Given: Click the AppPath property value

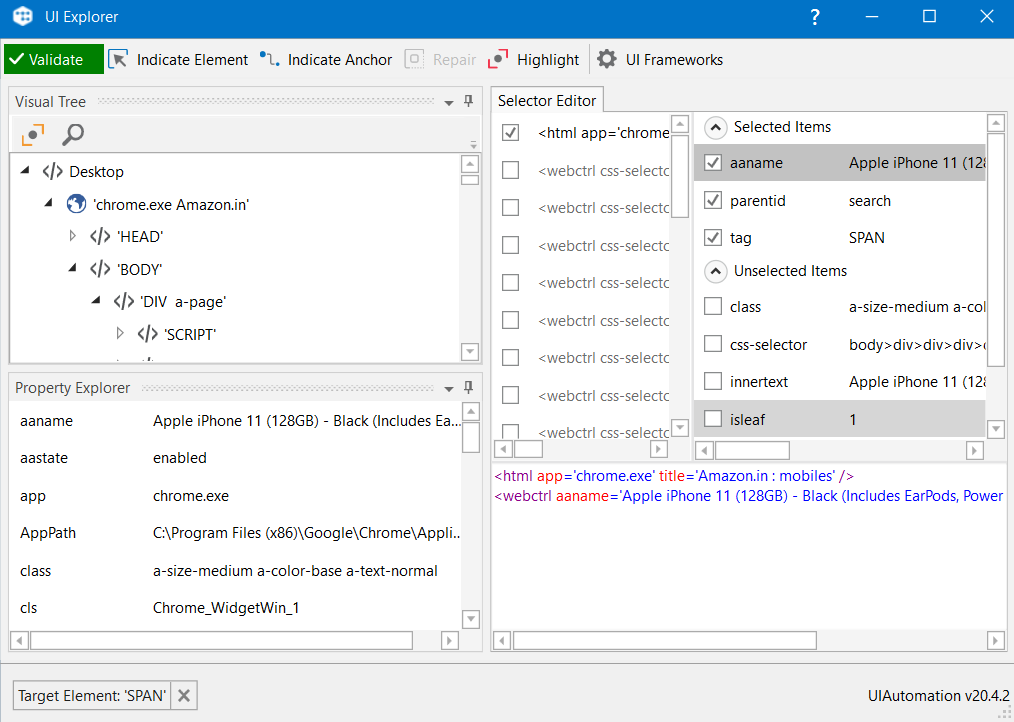Looking at the screenshot, I should 306,533.
